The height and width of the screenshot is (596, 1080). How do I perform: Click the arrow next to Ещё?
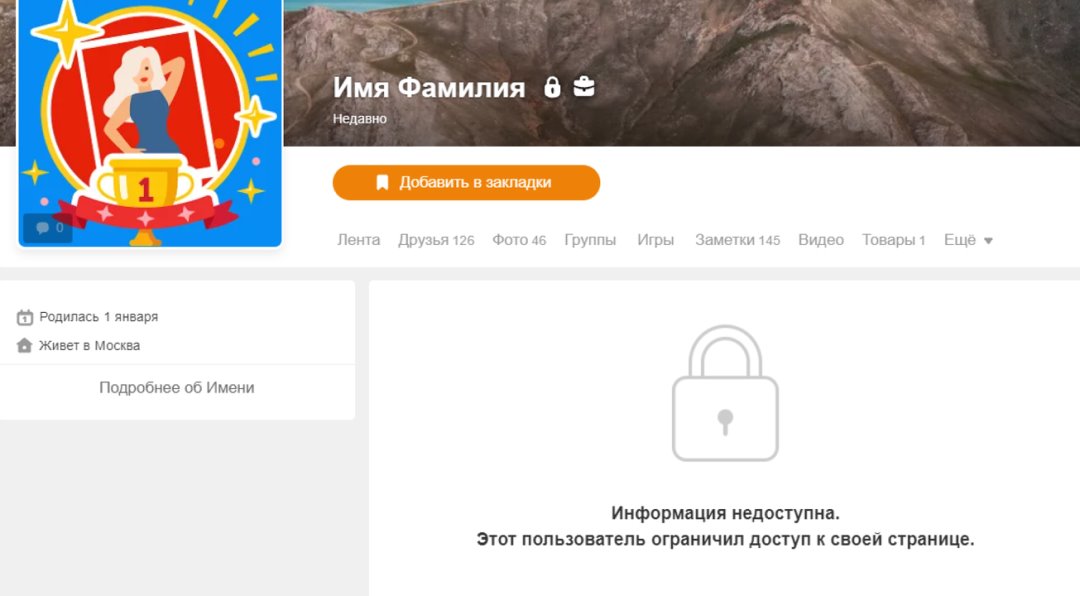[x=988, y=240]
